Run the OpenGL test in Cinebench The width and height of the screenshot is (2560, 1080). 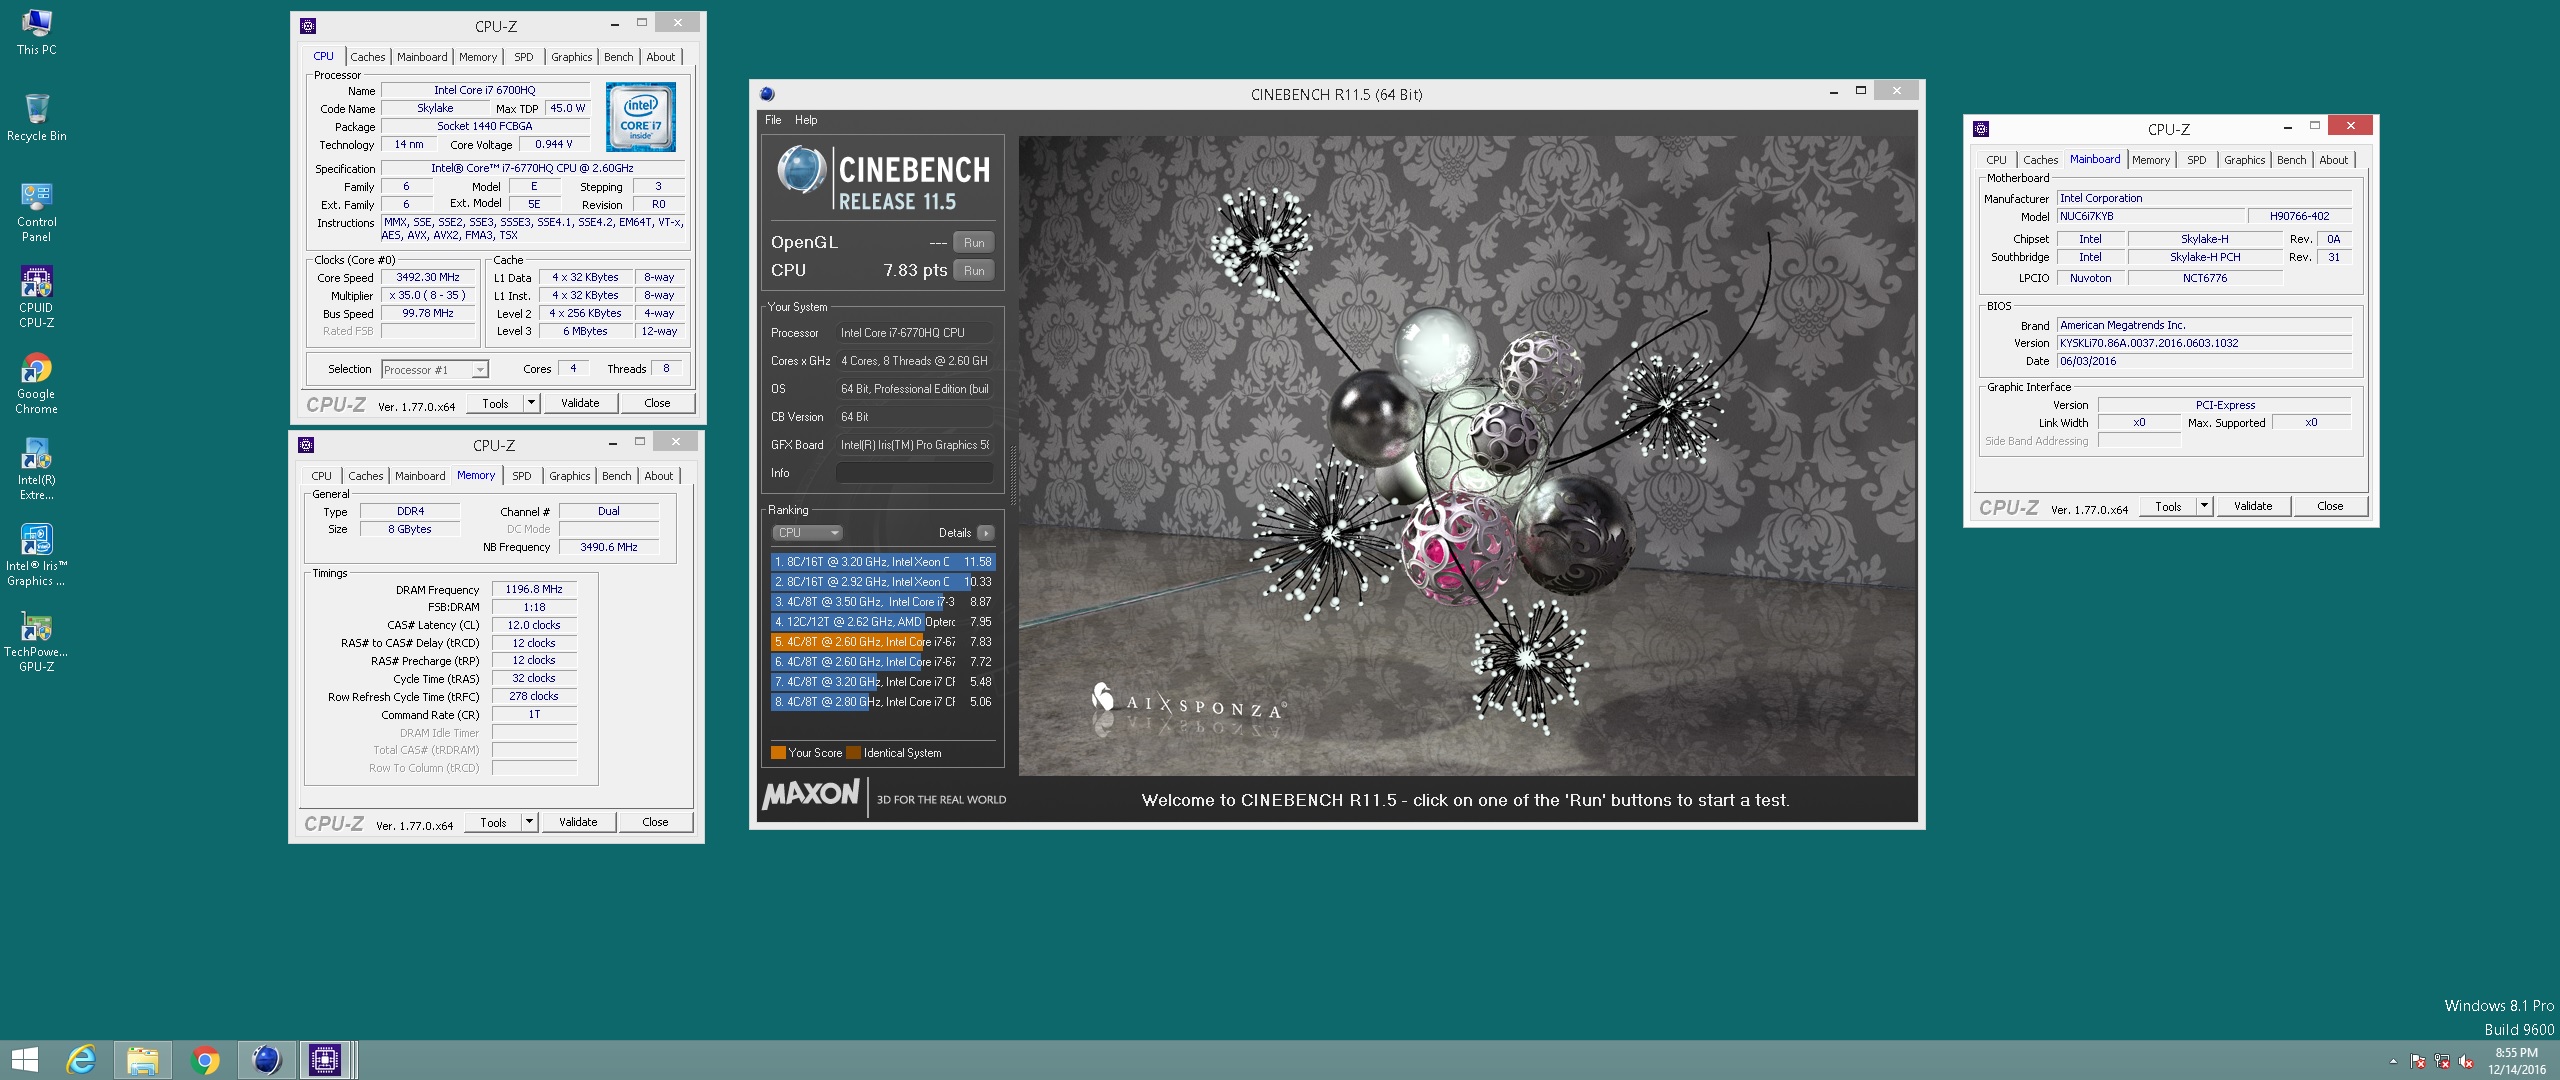pos(973,243)
